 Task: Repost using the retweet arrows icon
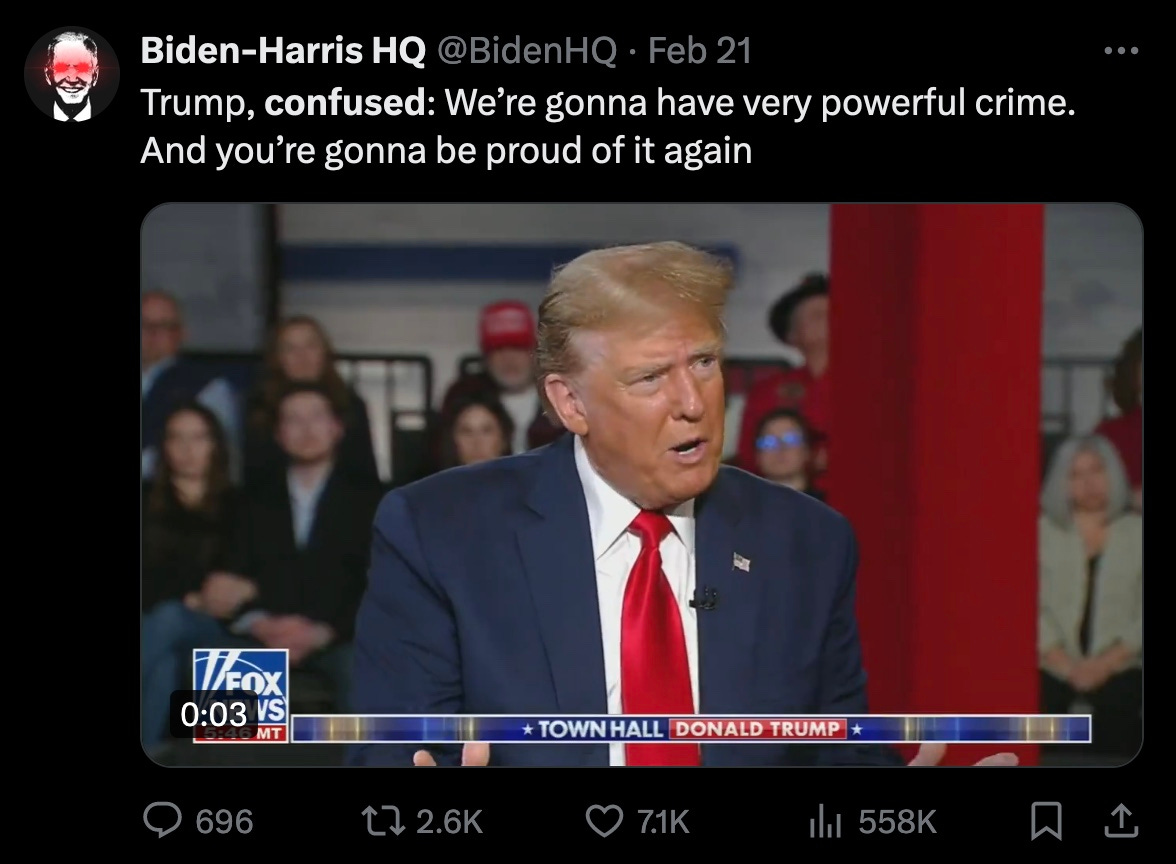click(382, 820)
